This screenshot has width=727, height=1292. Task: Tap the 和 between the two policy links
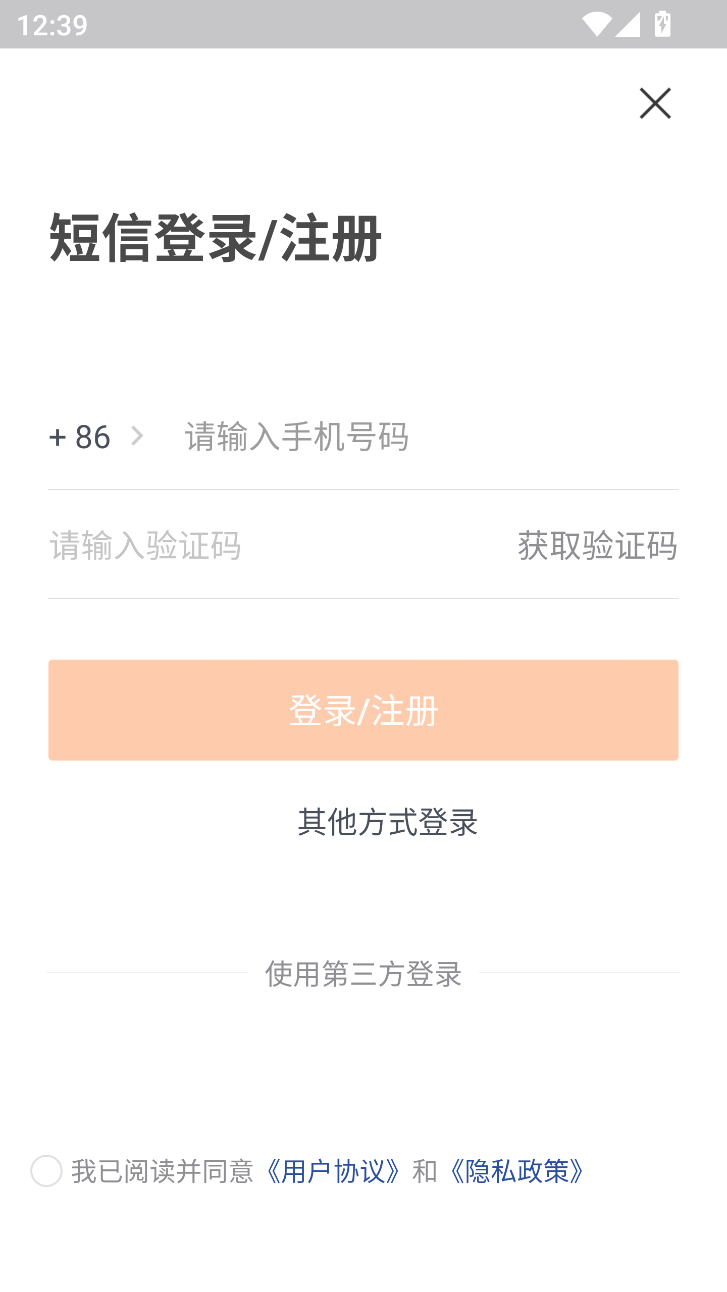point(425,1171)
